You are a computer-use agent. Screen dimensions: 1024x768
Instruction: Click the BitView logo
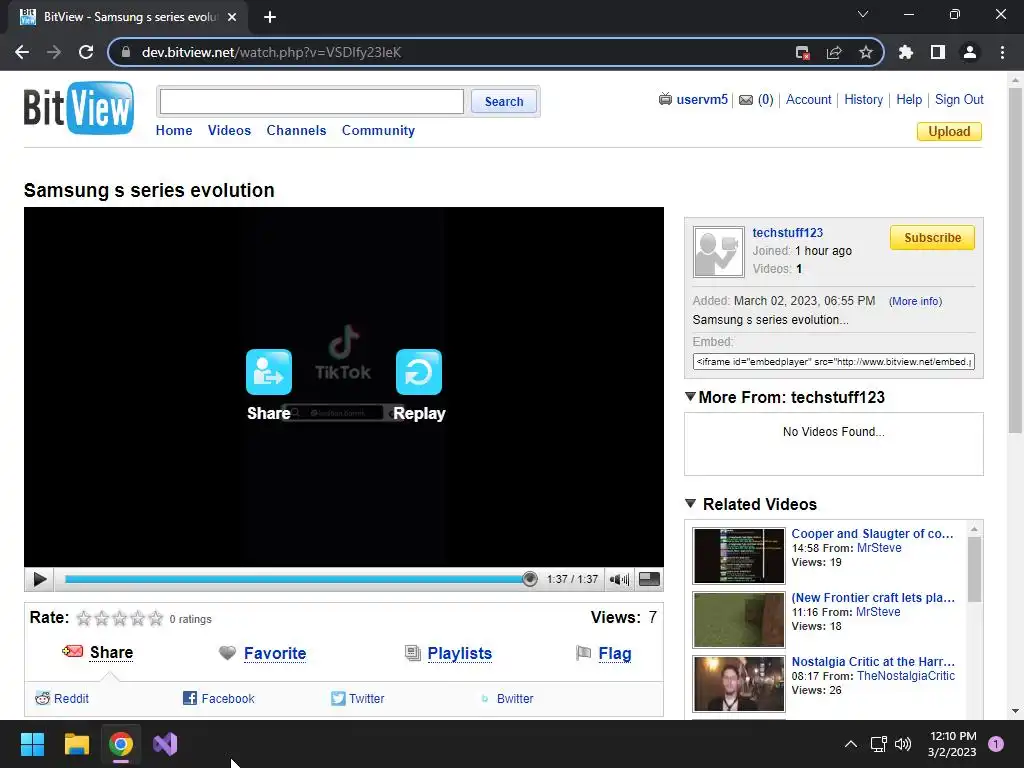pyautogui.click(x=79, y=108)
